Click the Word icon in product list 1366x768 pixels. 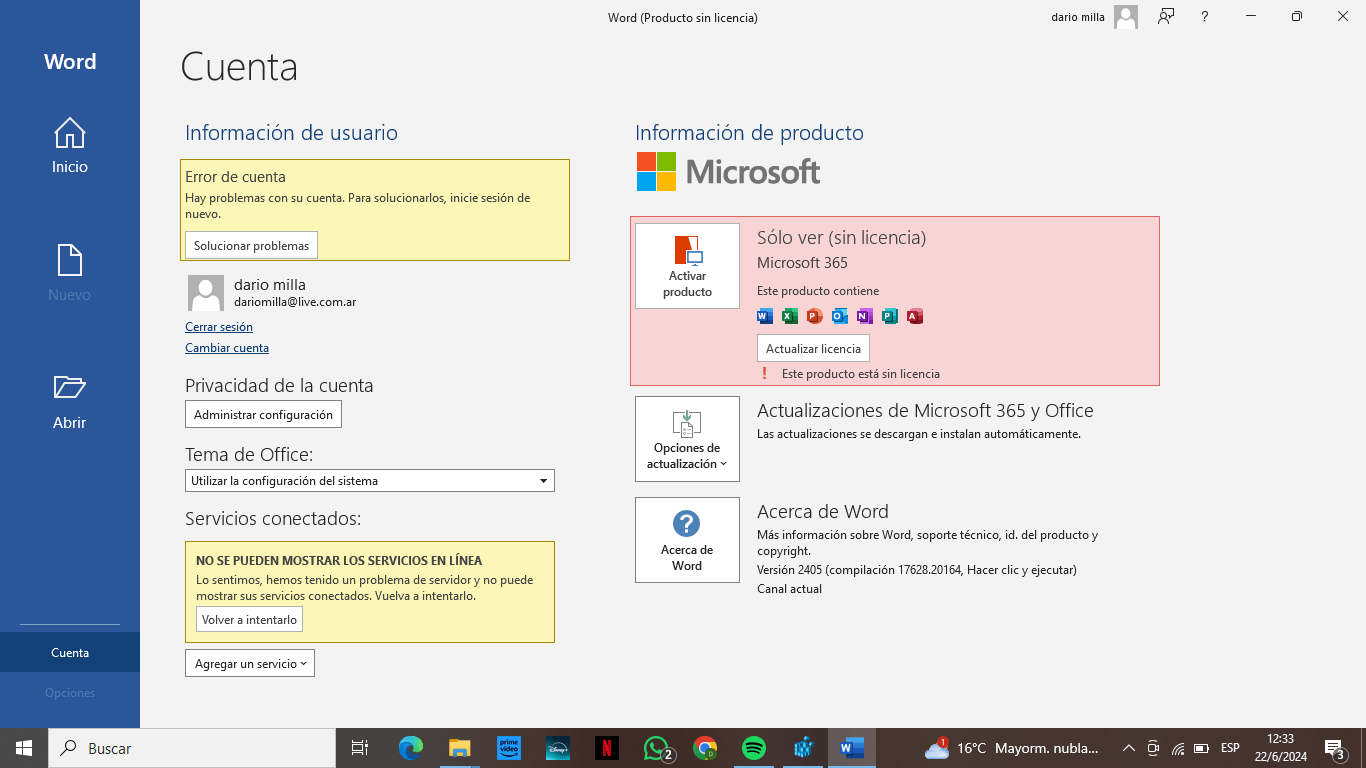pos(765,316)
